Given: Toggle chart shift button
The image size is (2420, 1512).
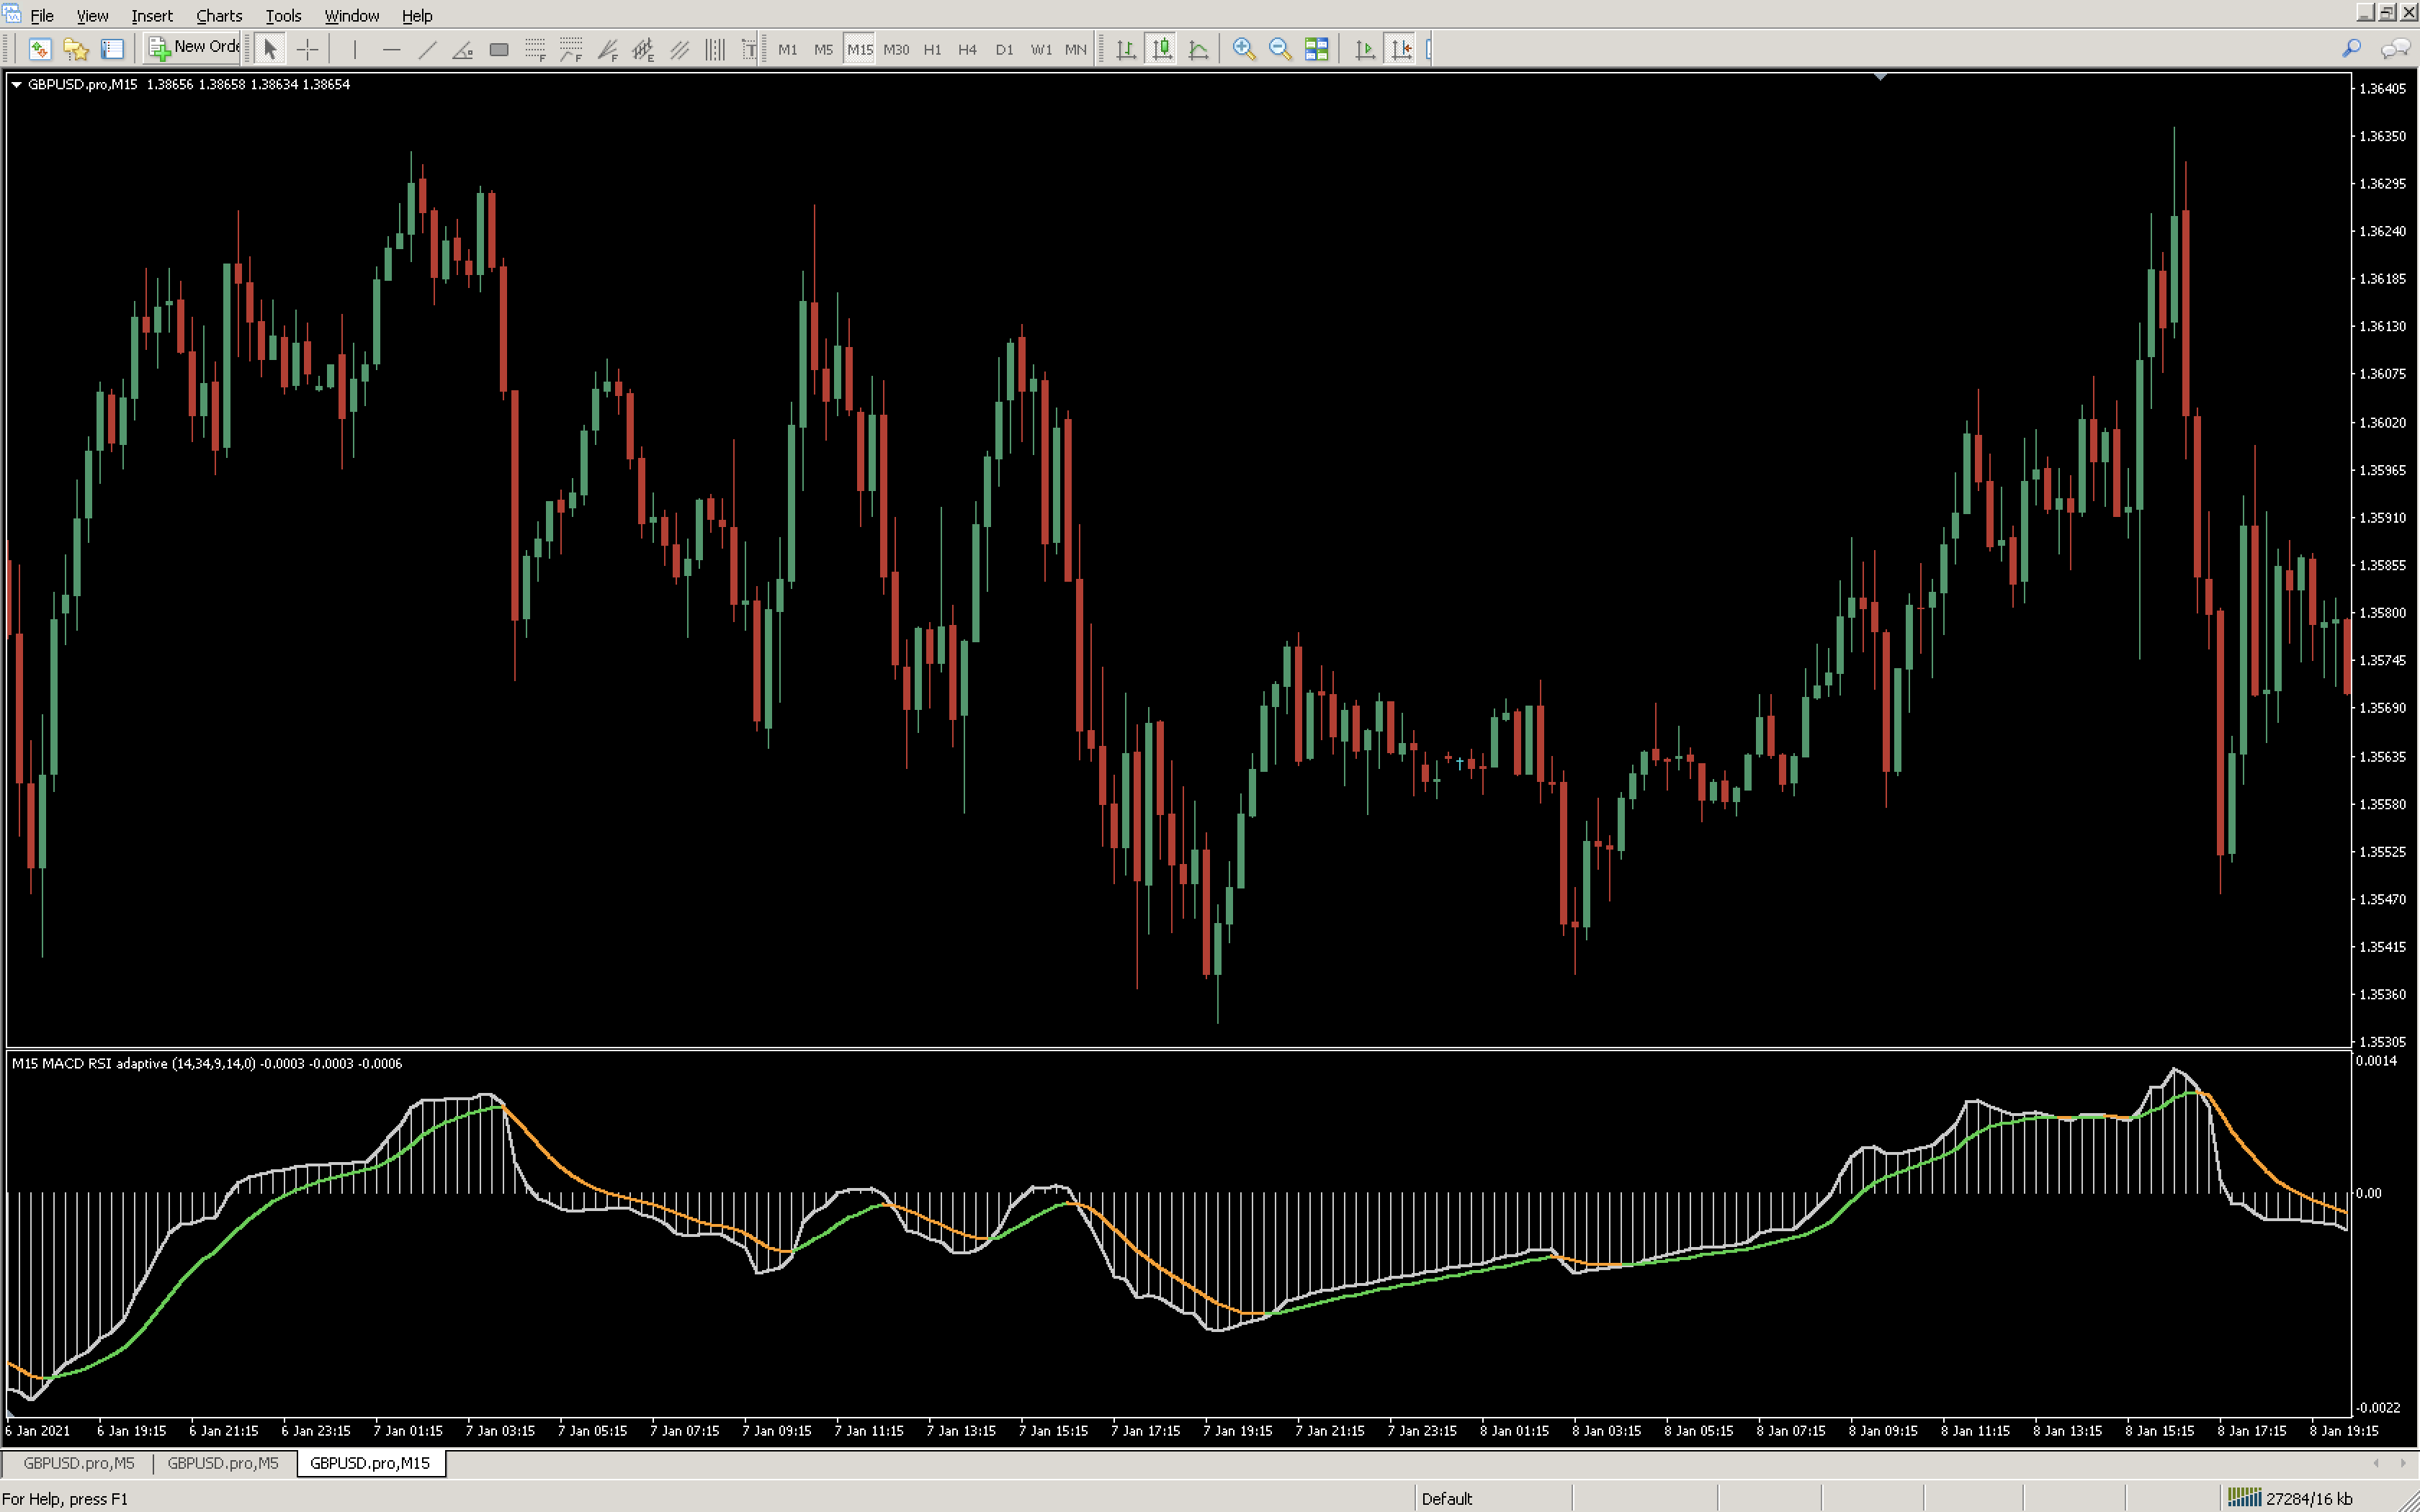Looking at the screenshot, I should [x=1401, y=49].
